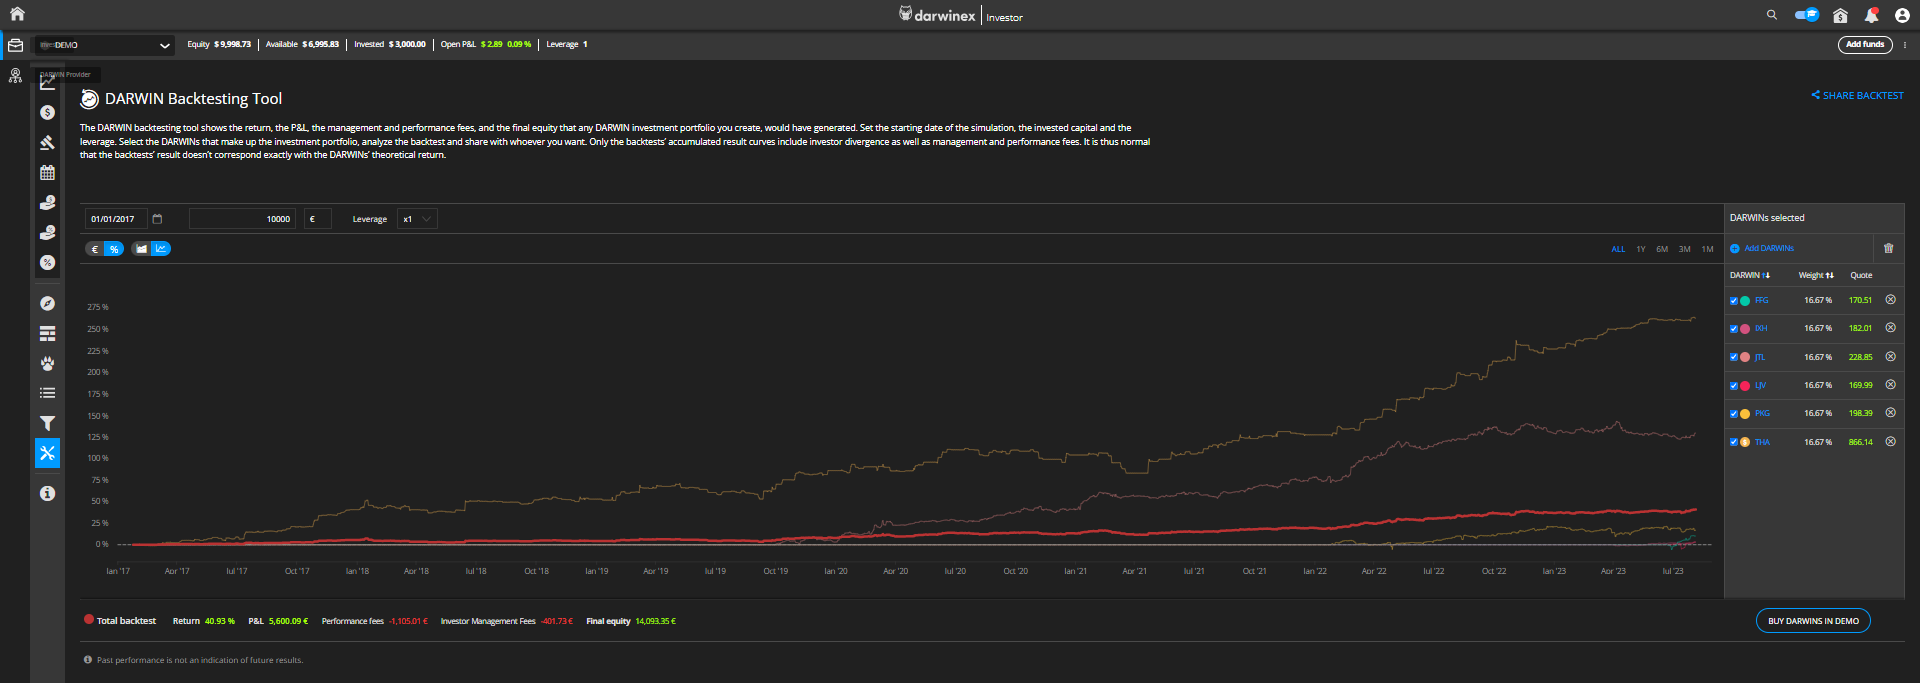This screenshot has width=1920, height=683.
Task: Open the house with person icon in top bar
Action: 1840,15
